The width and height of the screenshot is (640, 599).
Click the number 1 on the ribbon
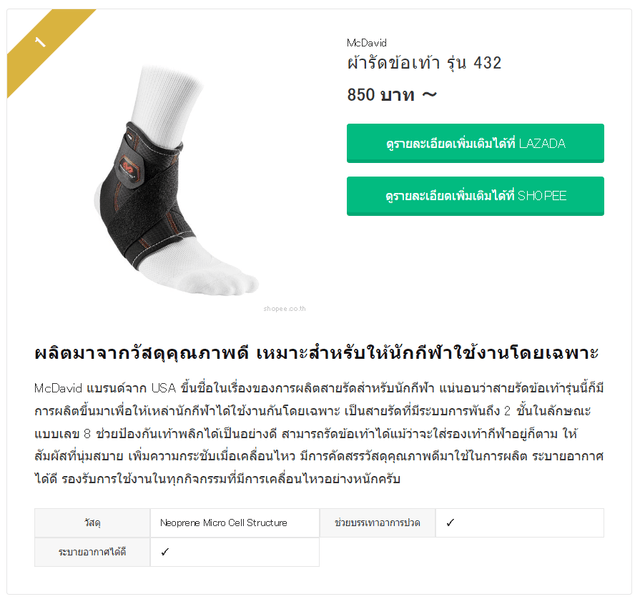click(x=40, y=42)
